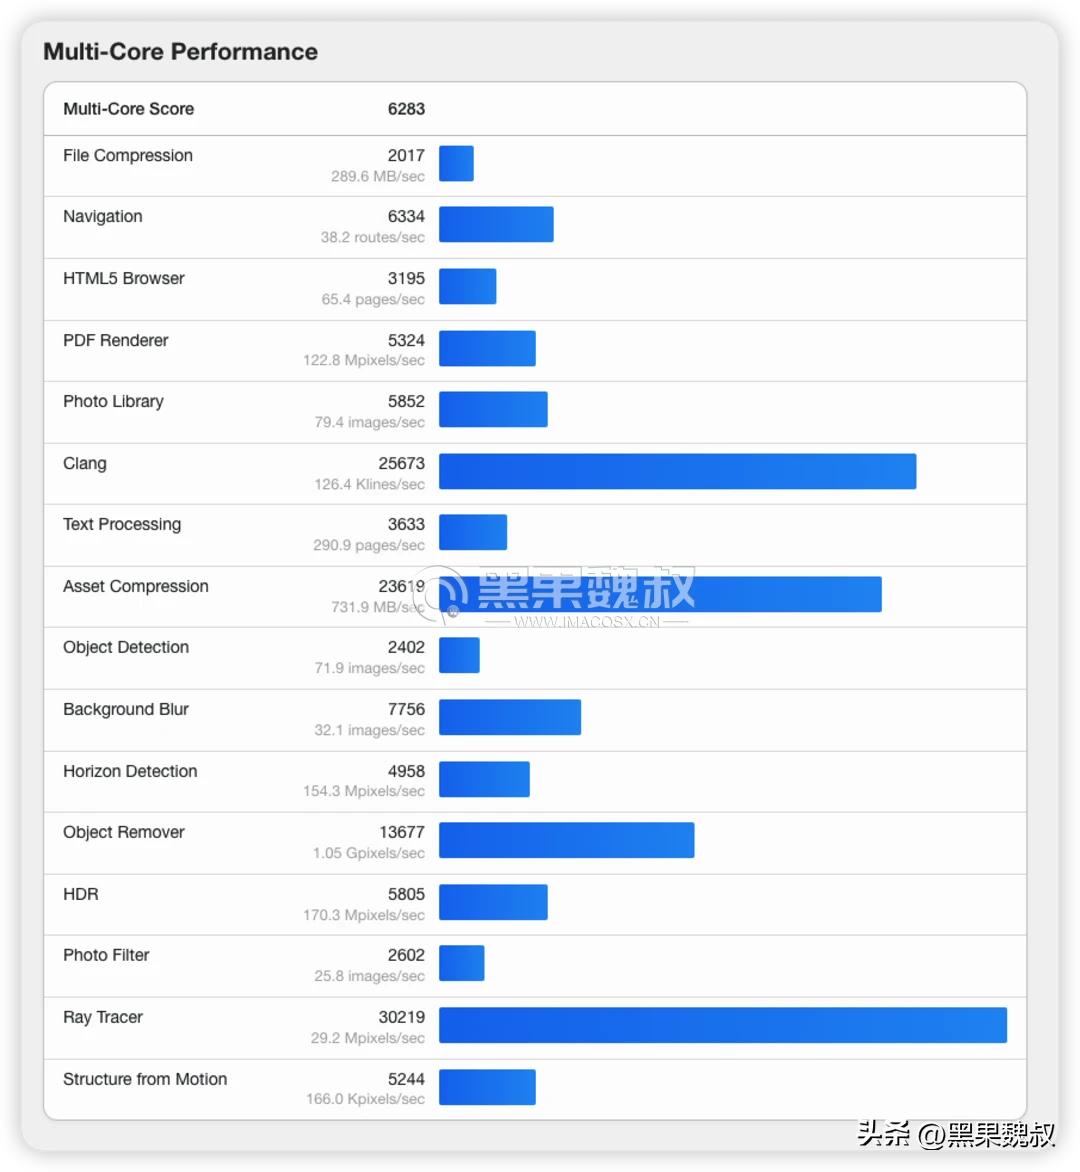Select the HDR row label
This screenshot has width=1080, height=1172.
tap(81, 895)
